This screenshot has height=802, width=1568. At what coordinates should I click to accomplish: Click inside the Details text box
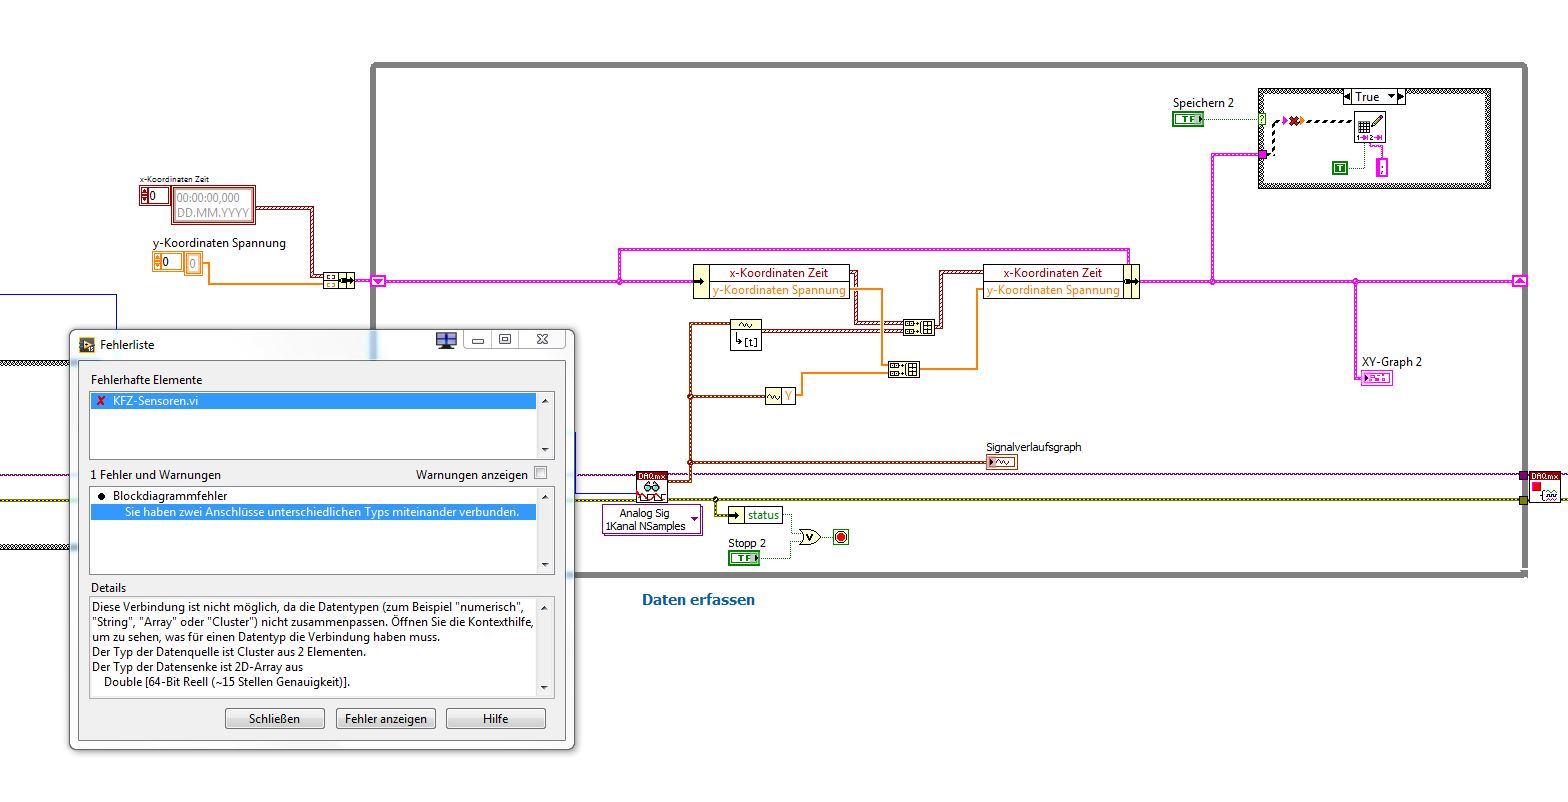click(x=313, y=646)
